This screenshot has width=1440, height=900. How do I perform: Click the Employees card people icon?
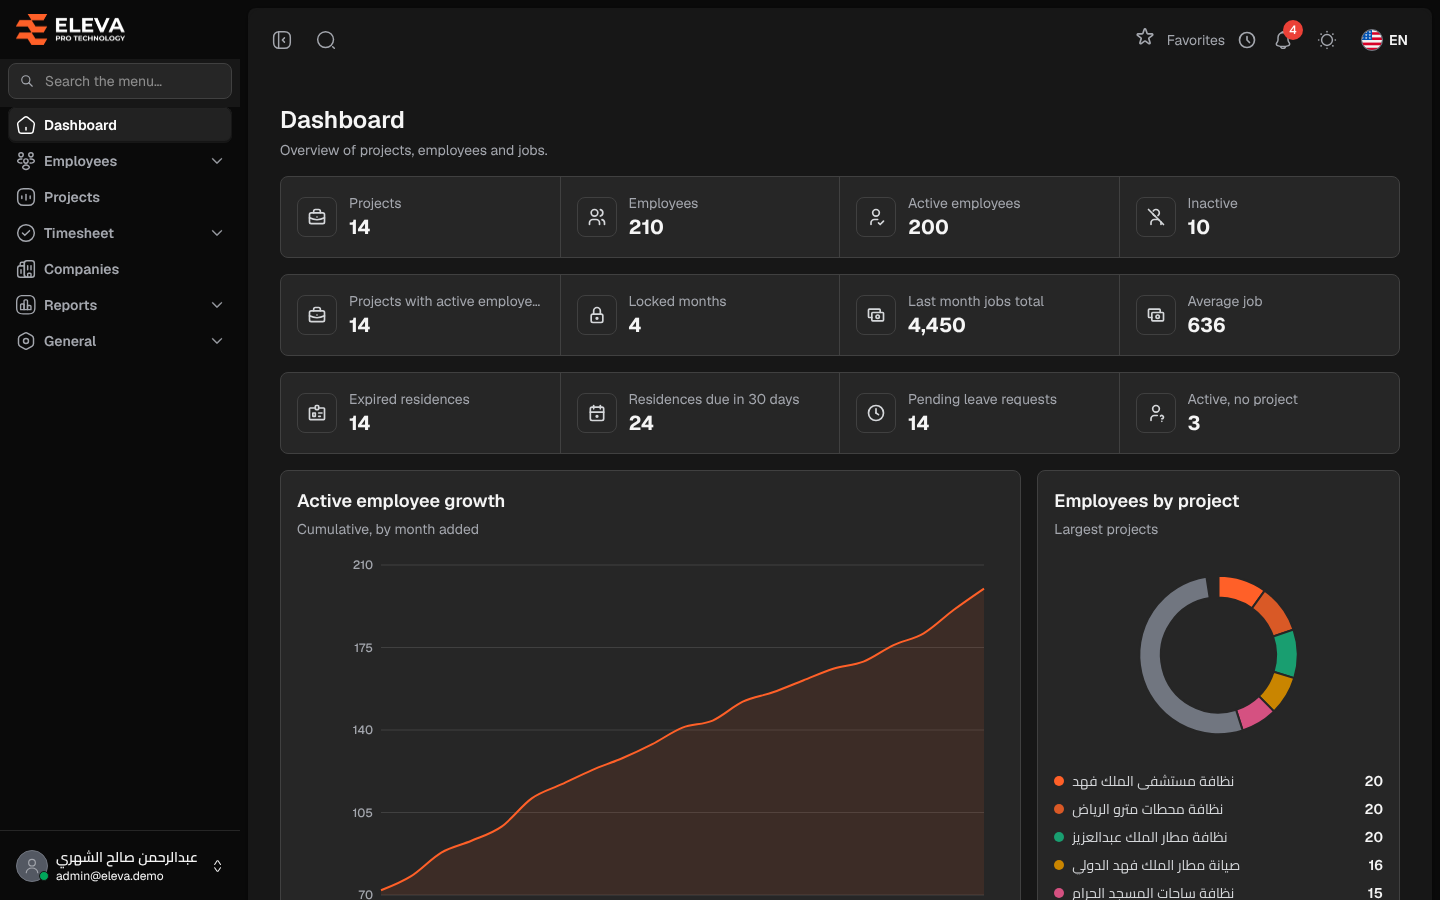point(597,217)
